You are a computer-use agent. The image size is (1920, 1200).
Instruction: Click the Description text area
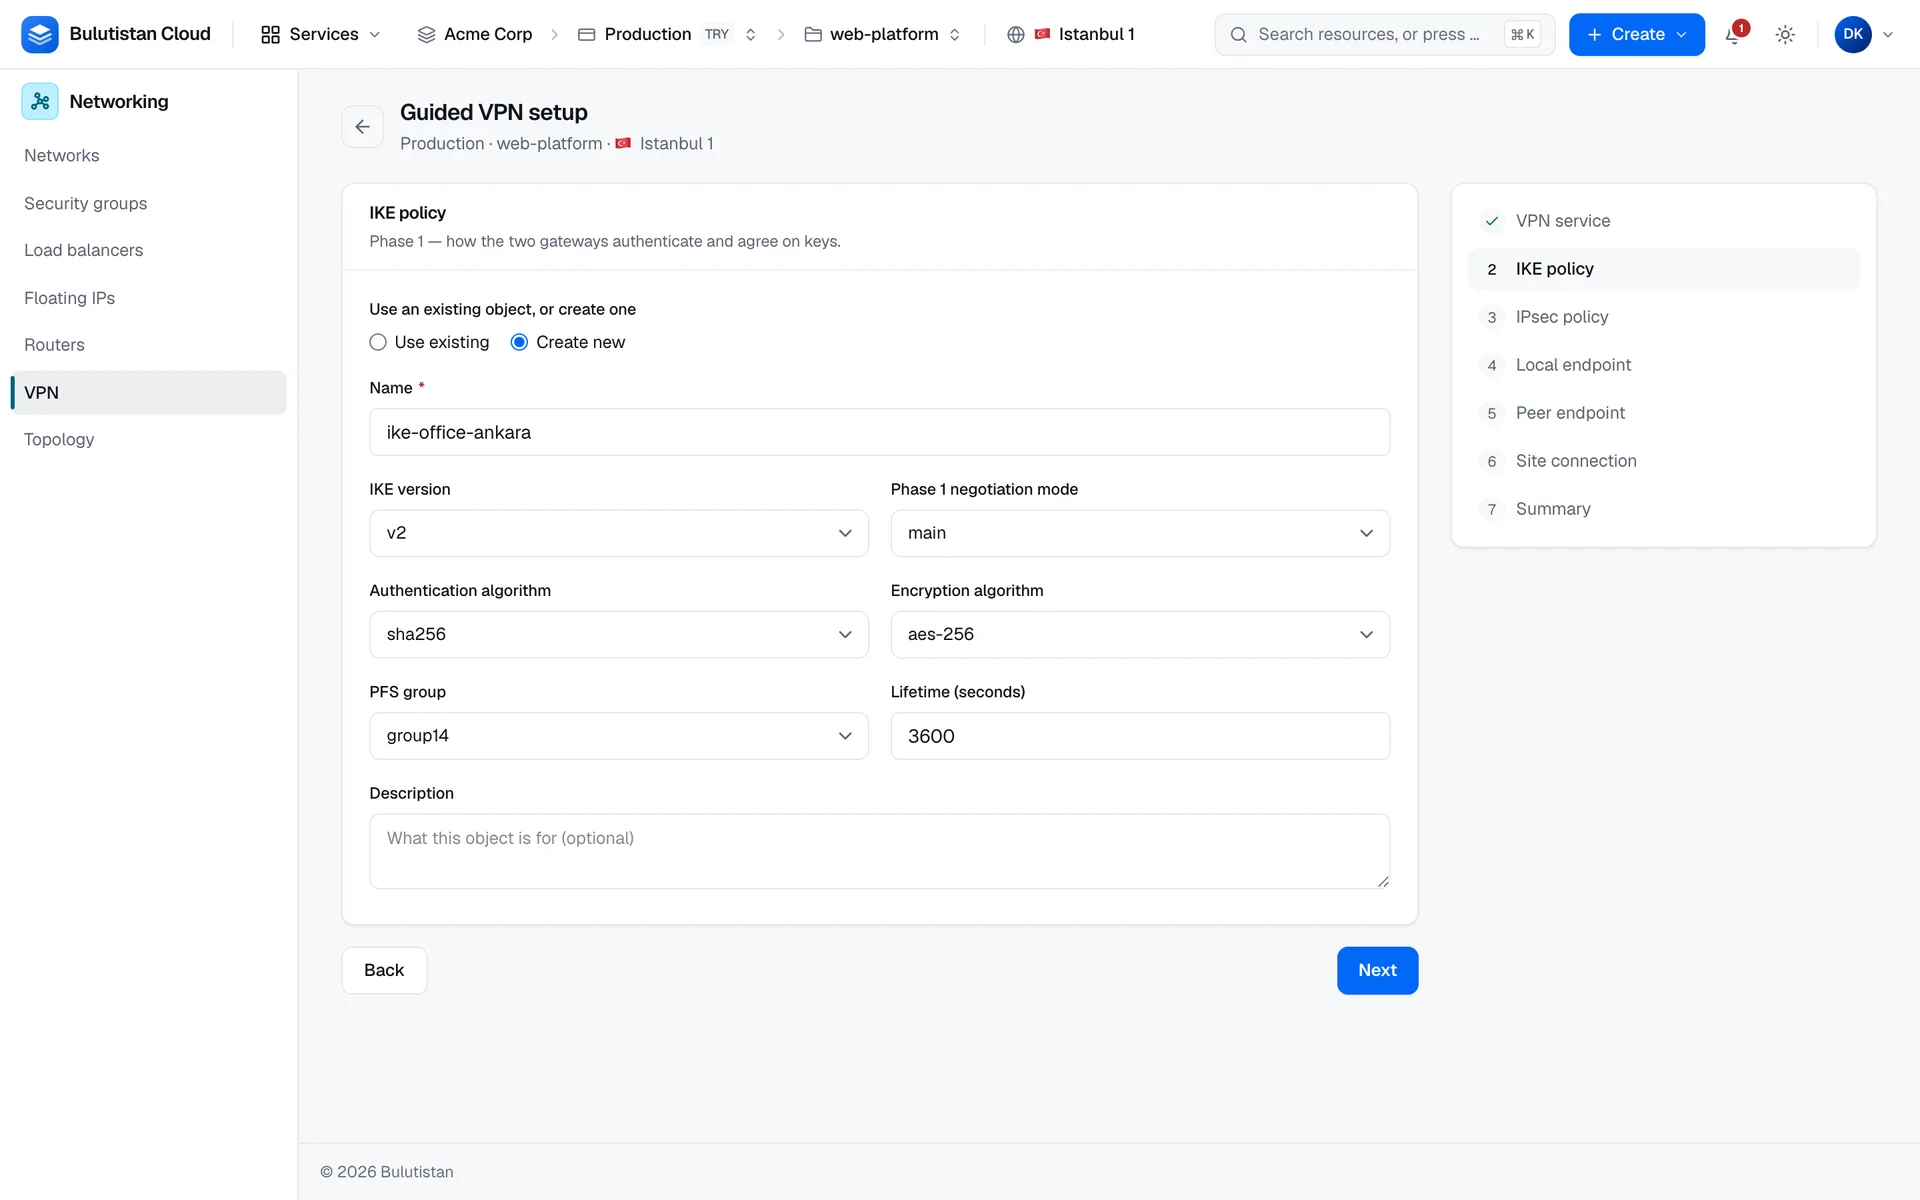click(x=879, y=851)
